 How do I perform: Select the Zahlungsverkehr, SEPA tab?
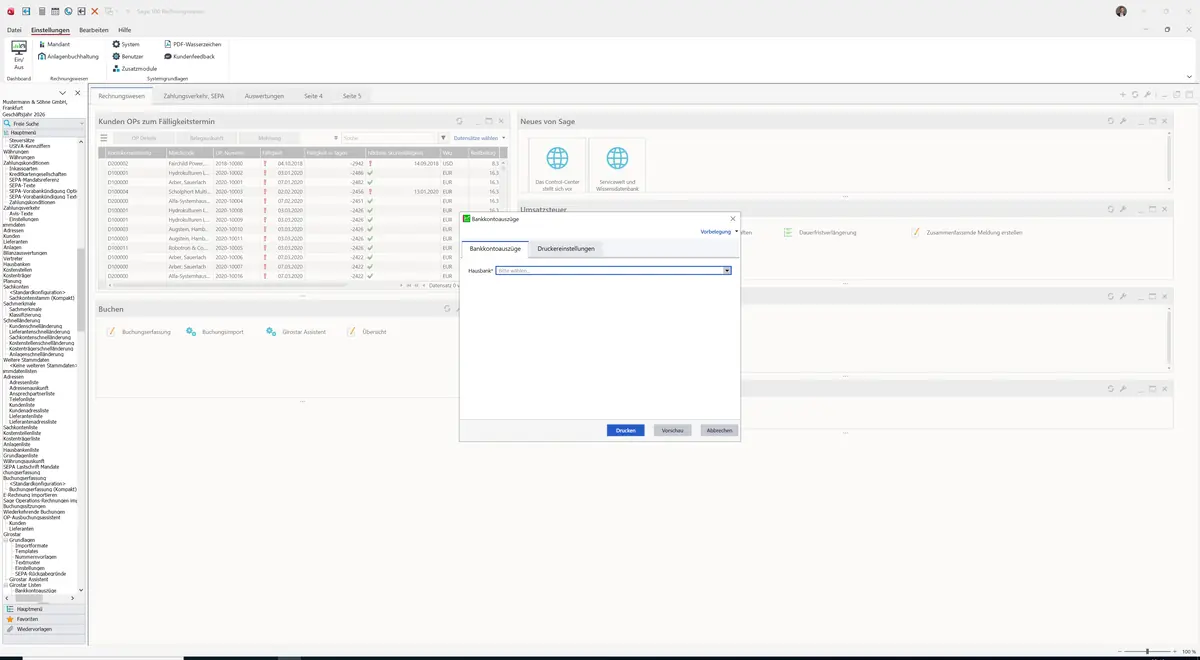tap(194, 96)
